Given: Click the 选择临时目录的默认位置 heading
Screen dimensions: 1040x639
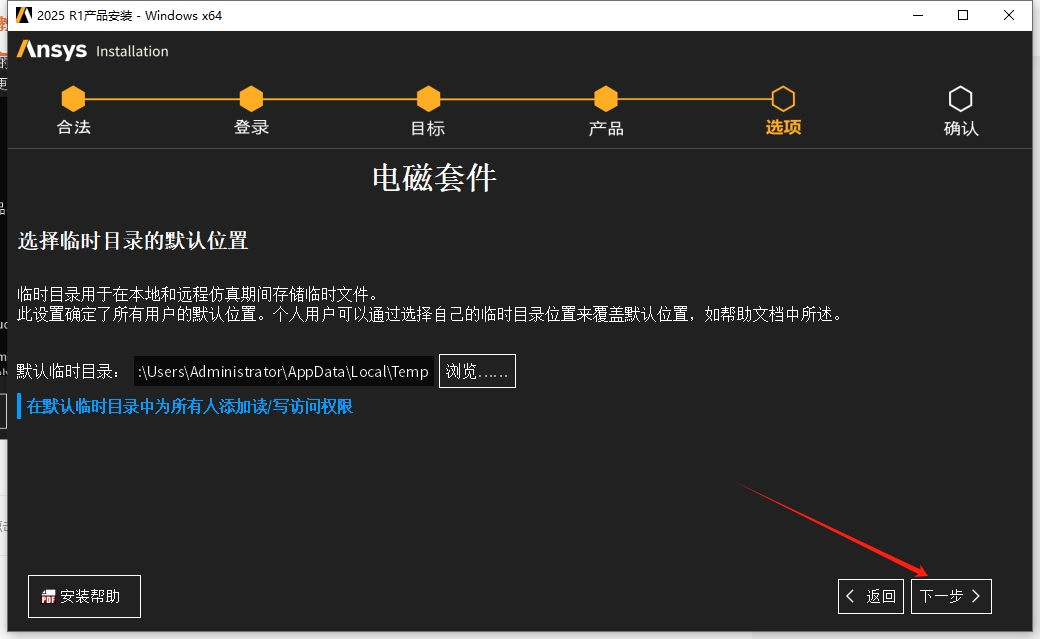Looking at the screenshot, I should point(133,240).
